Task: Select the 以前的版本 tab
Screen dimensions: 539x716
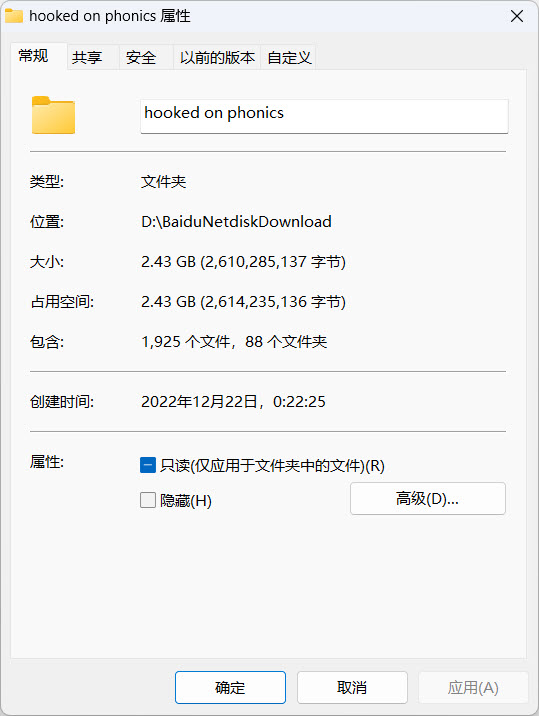Action: pyautogui.click(x=217, y=58)
